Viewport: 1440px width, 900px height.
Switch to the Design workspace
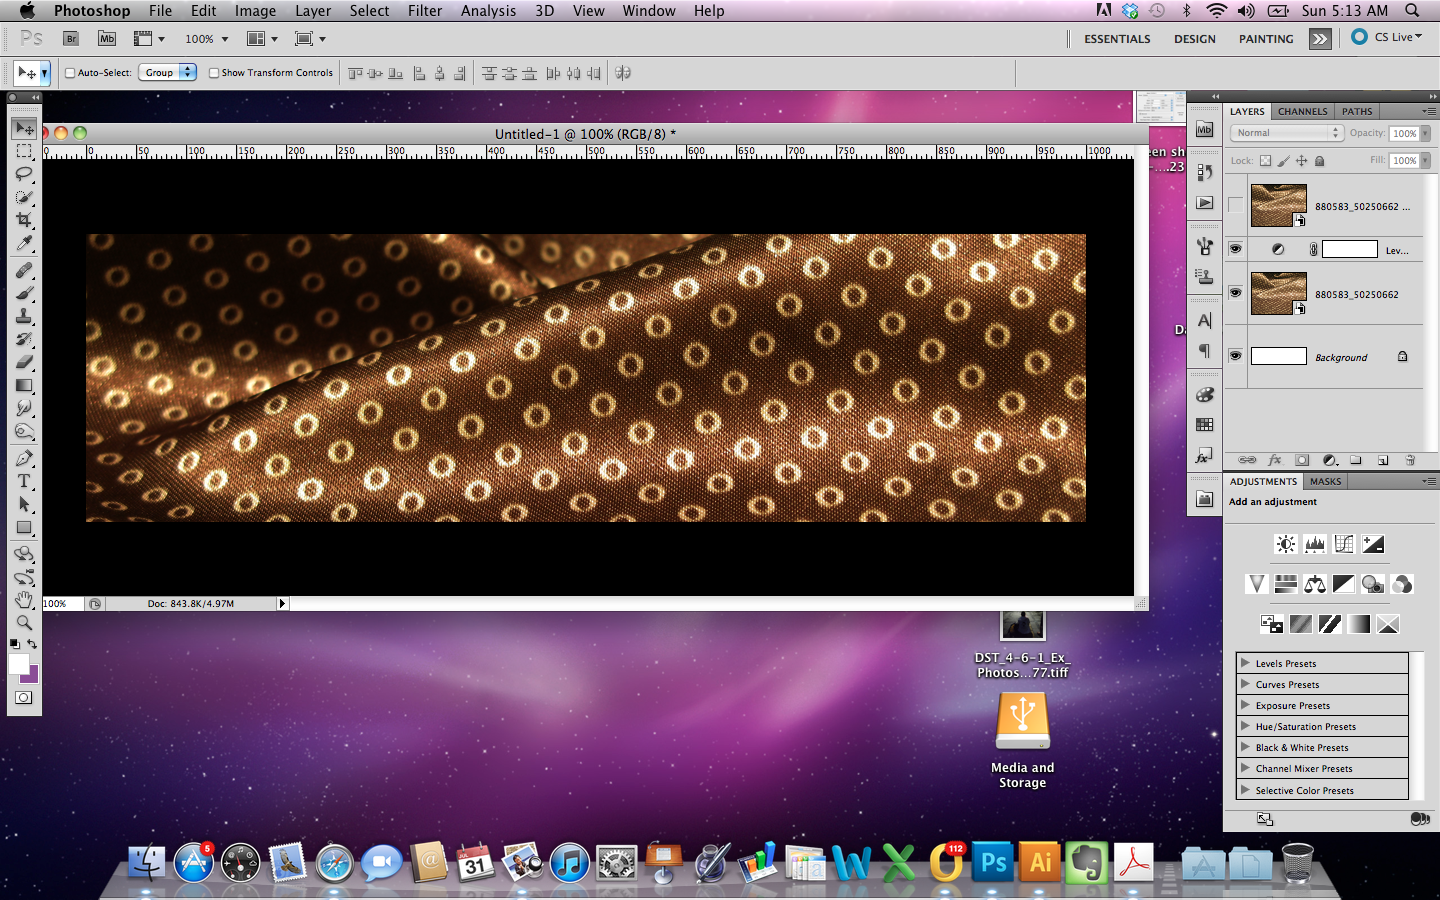(x=1194, y=39)
